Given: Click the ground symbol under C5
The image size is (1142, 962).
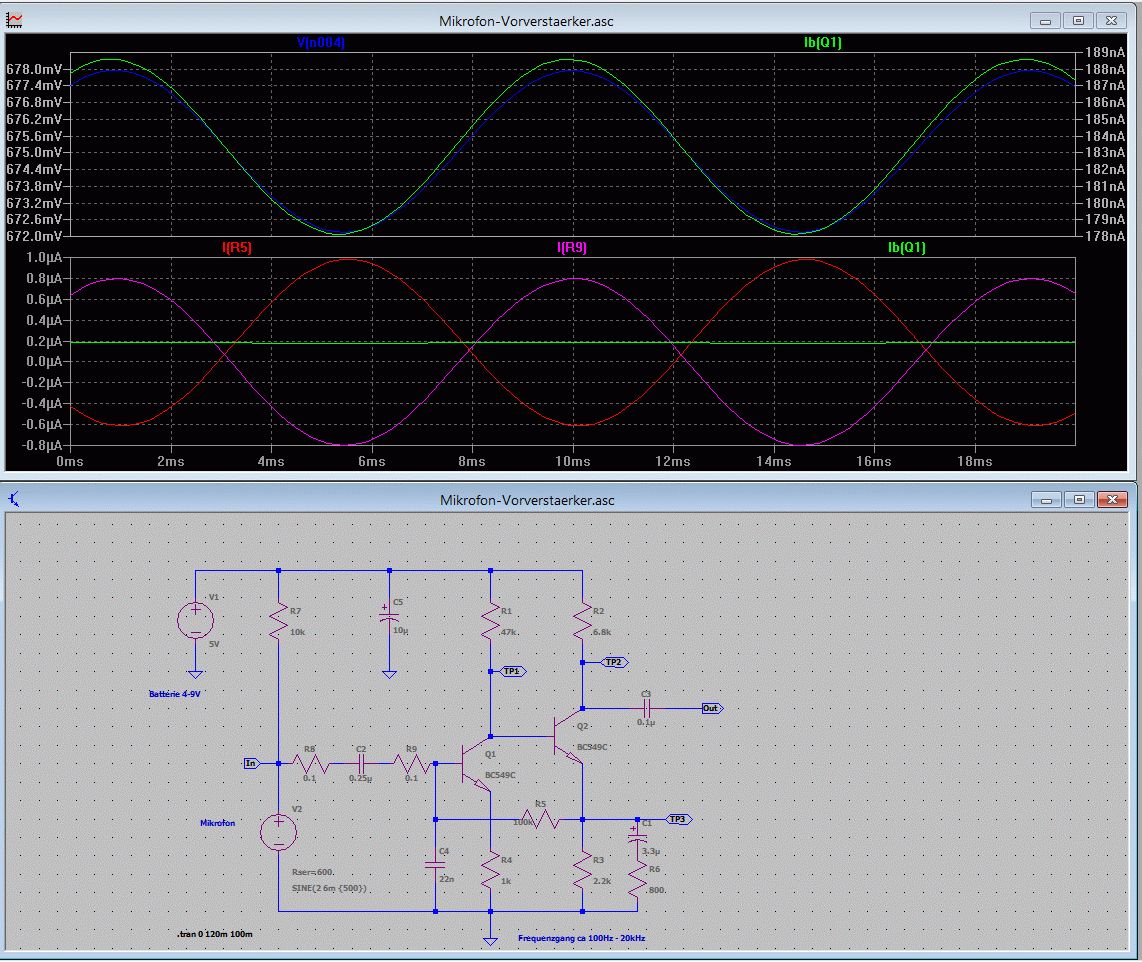Looking at the screenshot, I should point(389,675).
